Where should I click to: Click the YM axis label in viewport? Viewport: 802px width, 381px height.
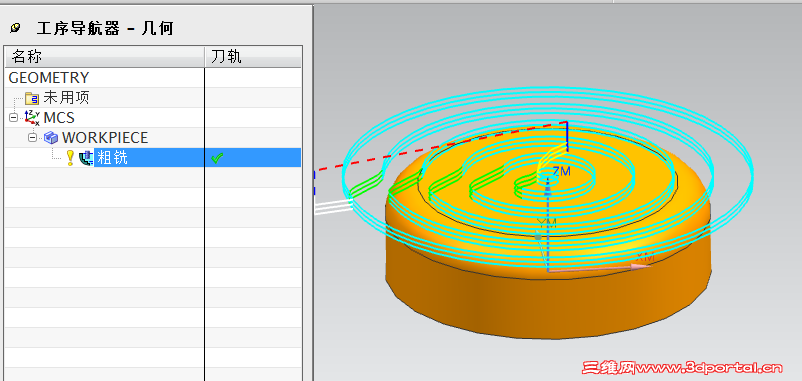point(546,222)
